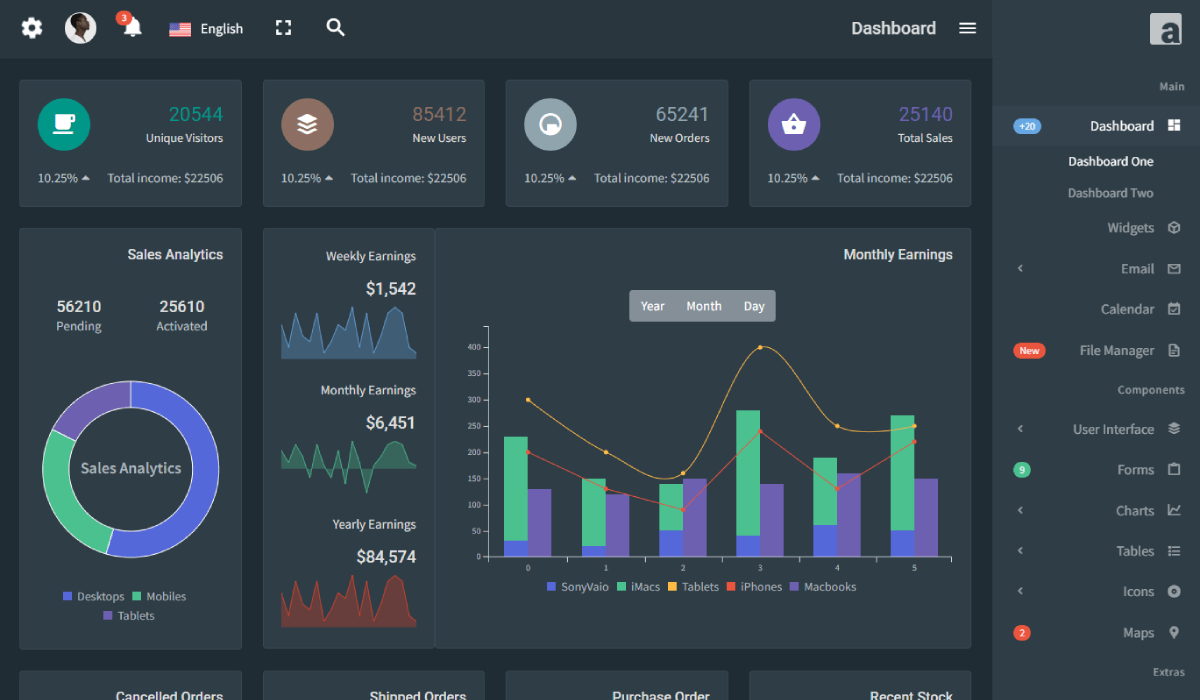Expand the Email sidebar menu
This screenshot has height=700, width=1200.
[1137, 269]
